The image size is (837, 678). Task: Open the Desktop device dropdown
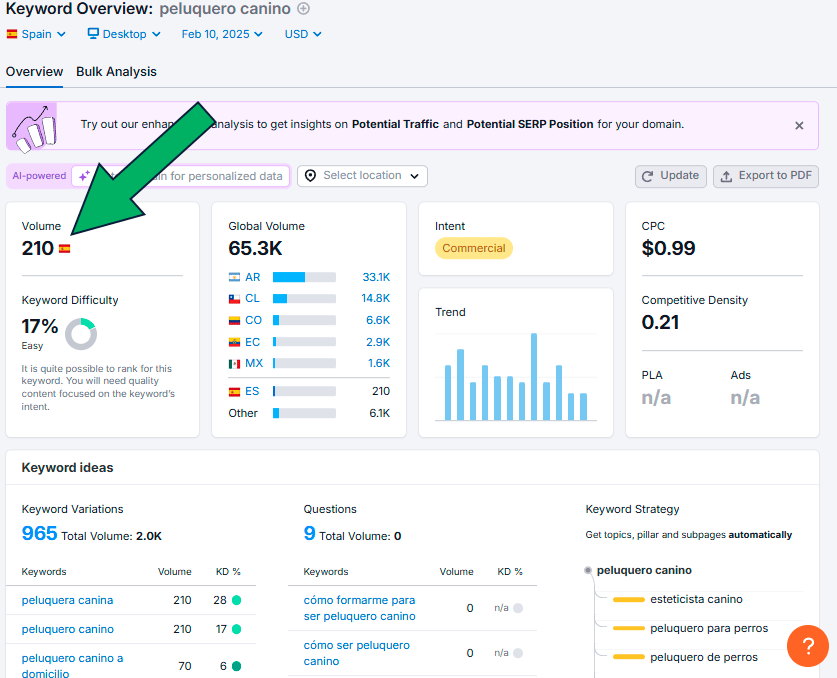pyautogui.click(x=124, y=34)
